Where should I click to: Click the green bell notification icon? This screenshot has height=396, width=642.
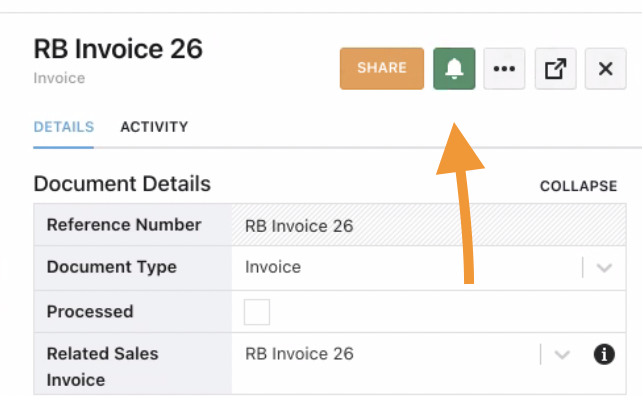[x=454, y=68]
